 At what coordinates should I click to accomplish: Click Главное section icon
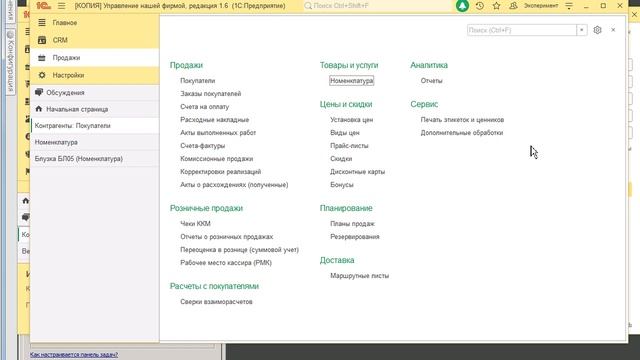pos(42,23)
